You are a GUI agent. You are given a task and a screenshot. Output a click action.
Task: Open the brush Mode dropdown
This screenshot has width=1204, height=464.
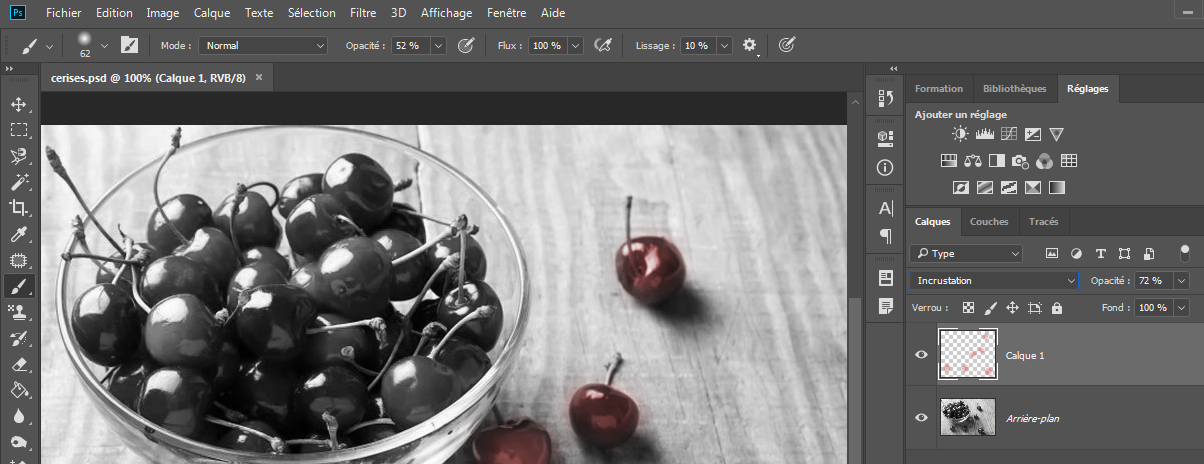(264, 45)
